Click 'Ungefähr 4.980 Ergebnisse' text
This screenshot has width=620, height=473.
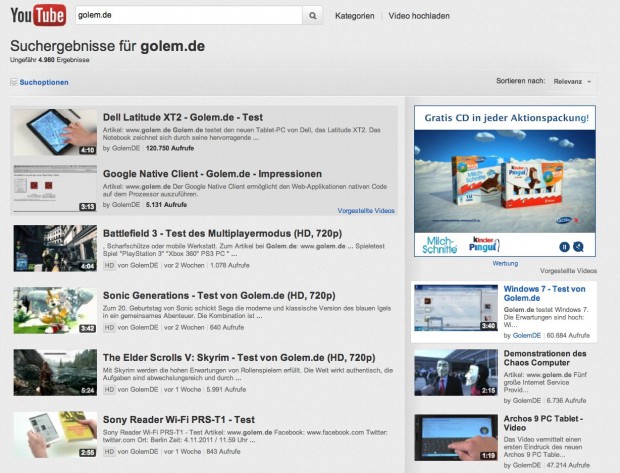click(49, 60)
